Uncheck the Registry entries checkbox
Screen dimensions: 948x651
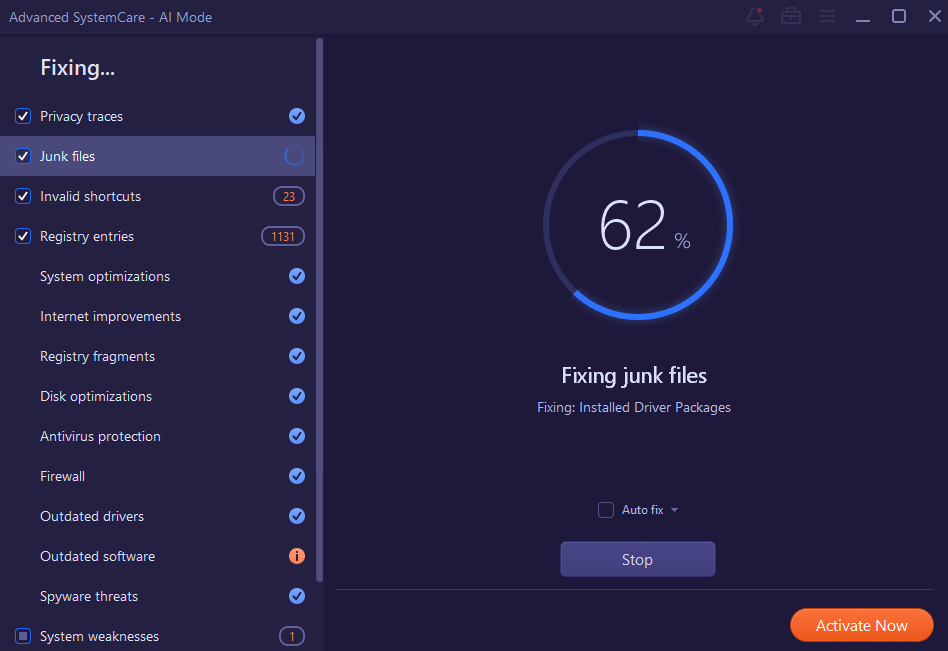pos(23,236)
